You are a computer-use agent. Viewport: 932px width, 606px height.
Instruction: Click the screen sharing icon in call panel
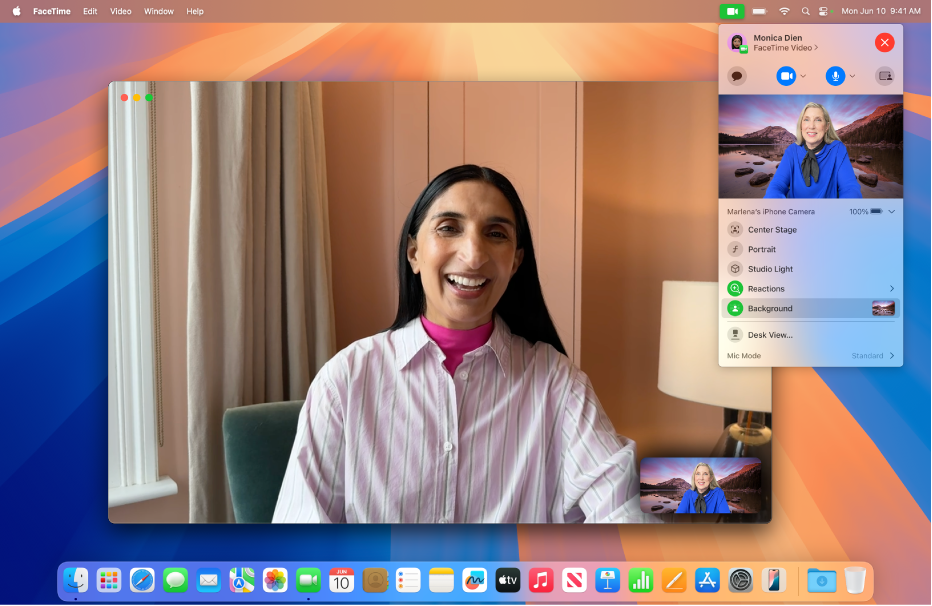[885, 76]
